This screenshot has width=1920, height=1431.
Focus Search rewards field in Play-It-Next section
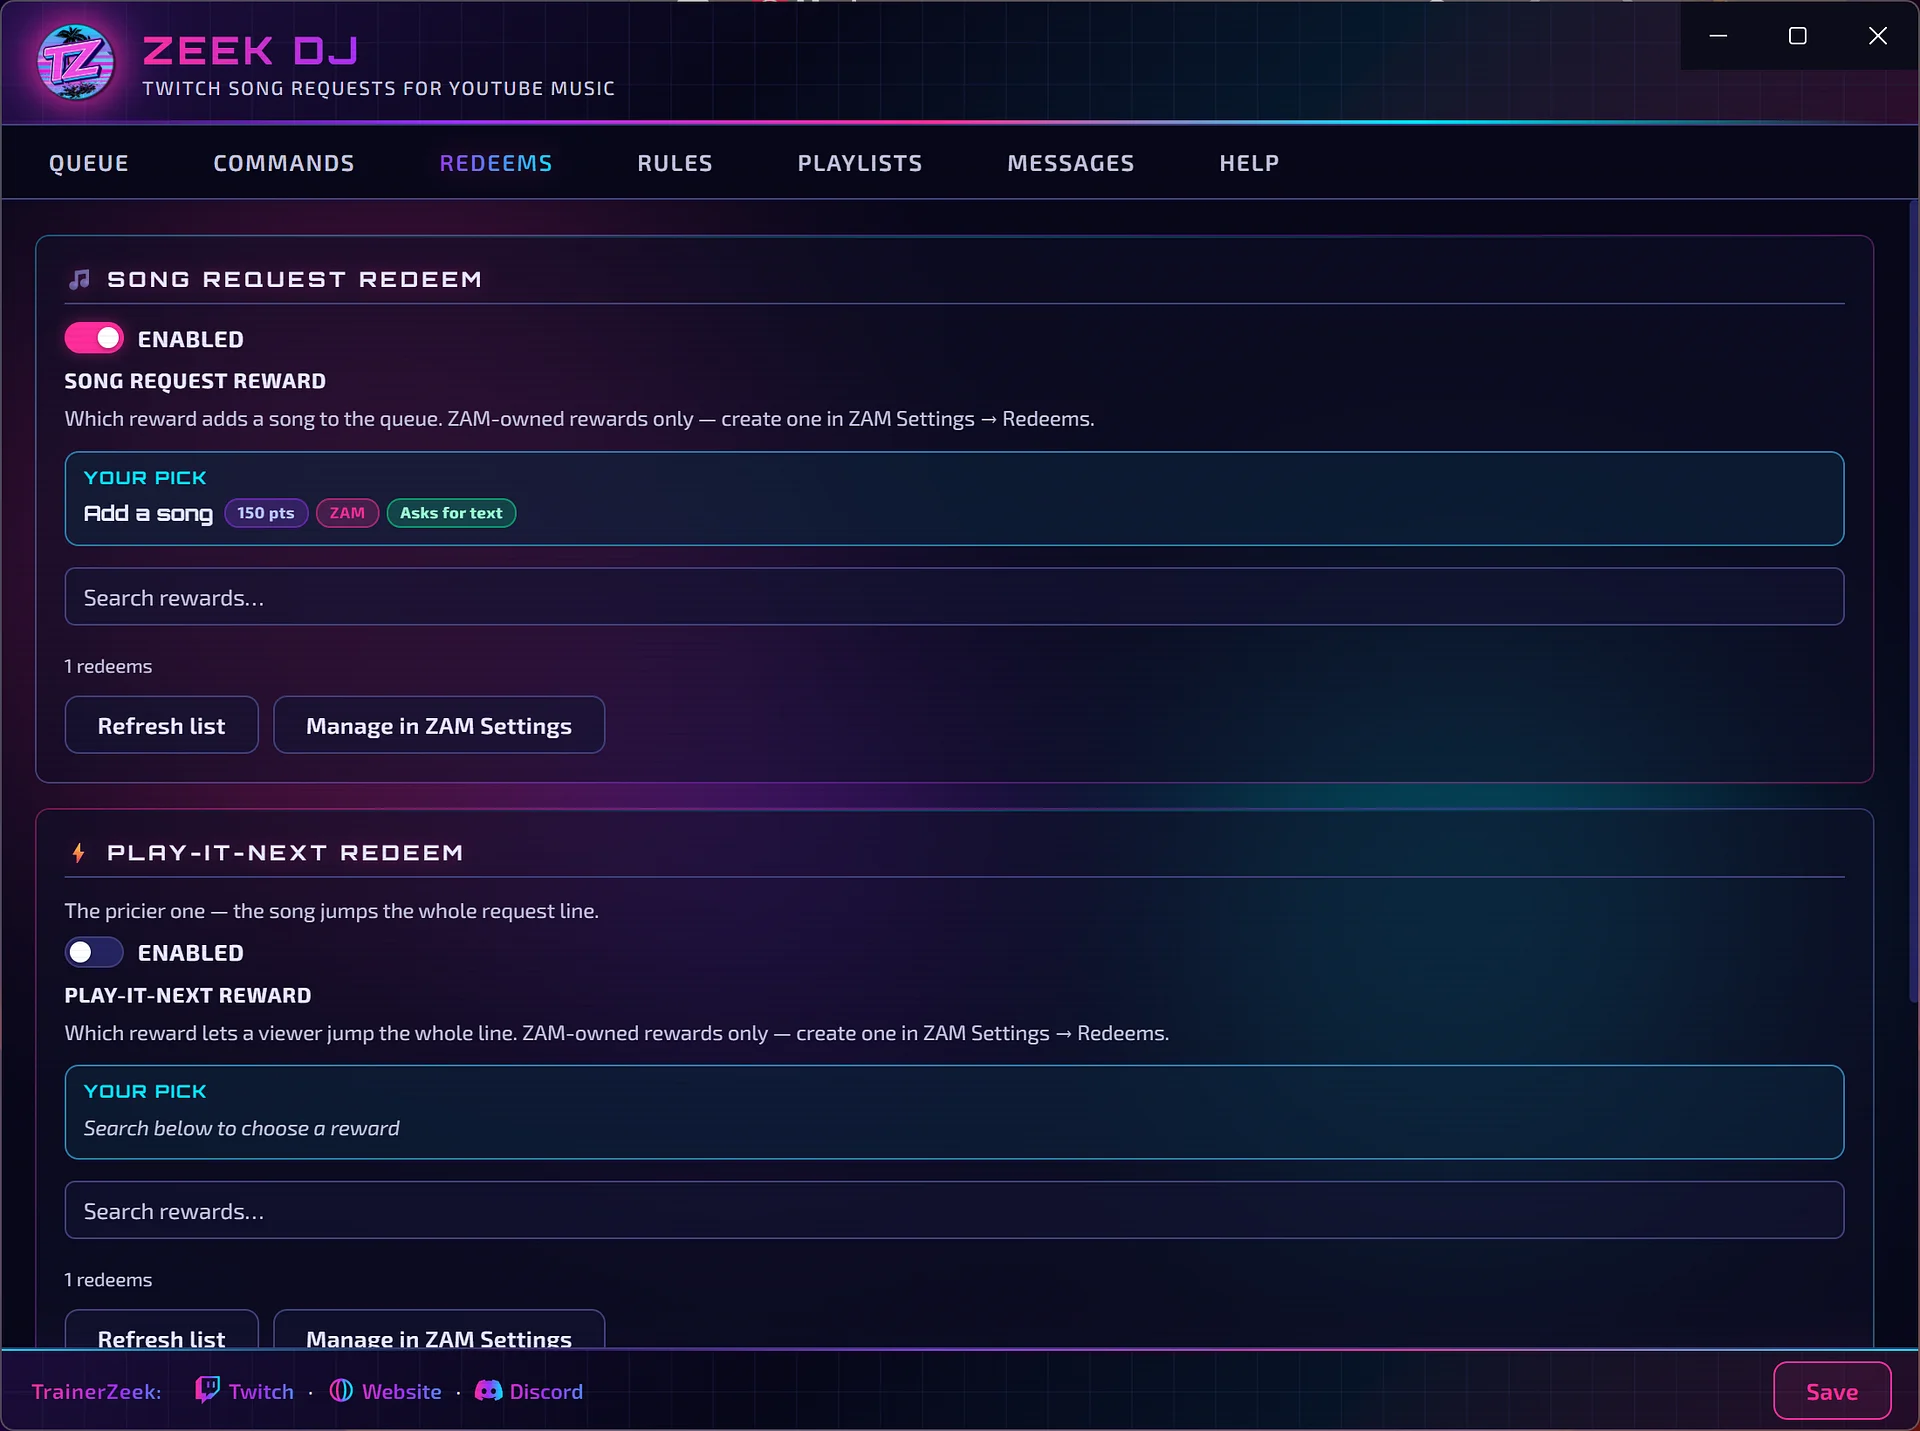(954, 1210)
